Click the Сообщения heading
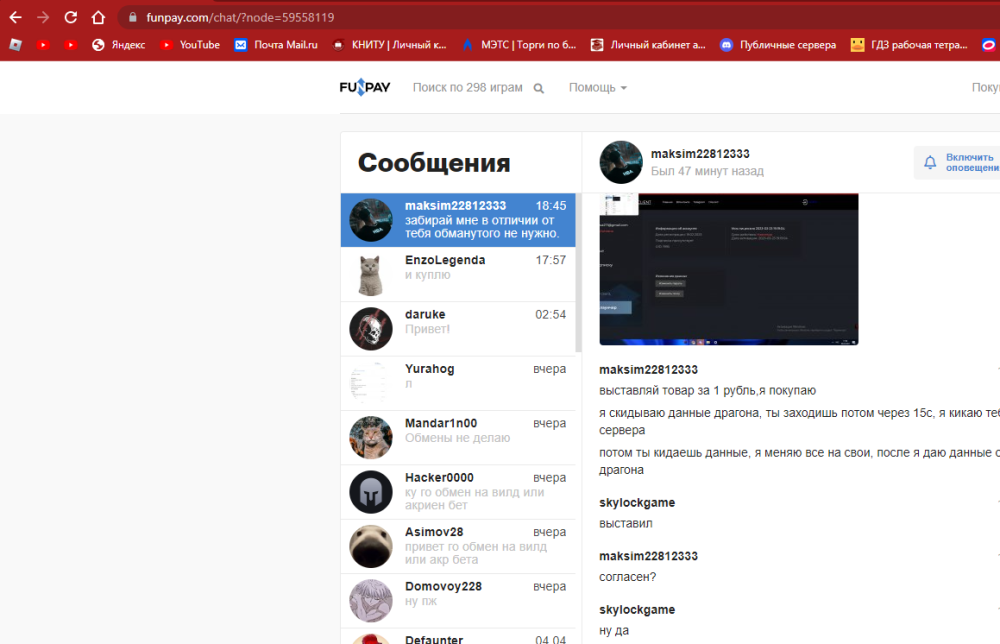The width and height of the screenshot is (1000, 644). 434,163
